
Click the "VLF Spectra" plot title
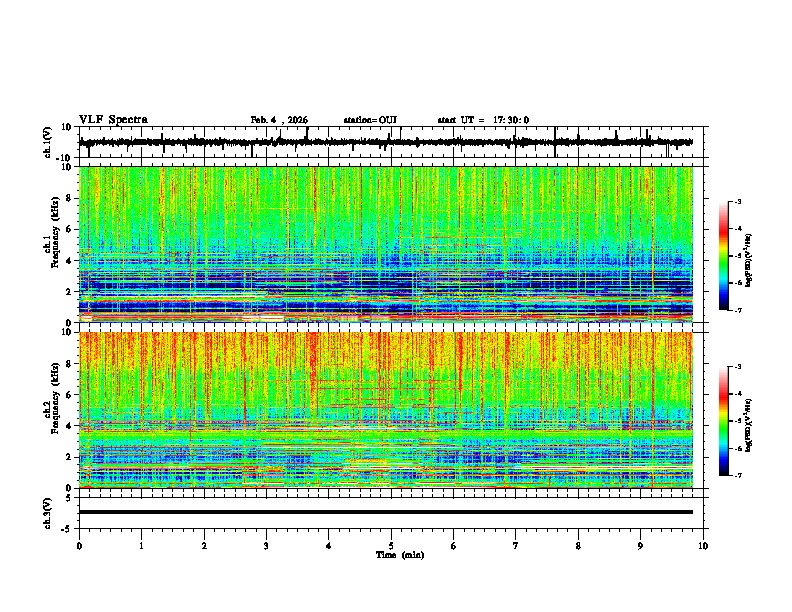pyautogui.click(x=113, y=120)
